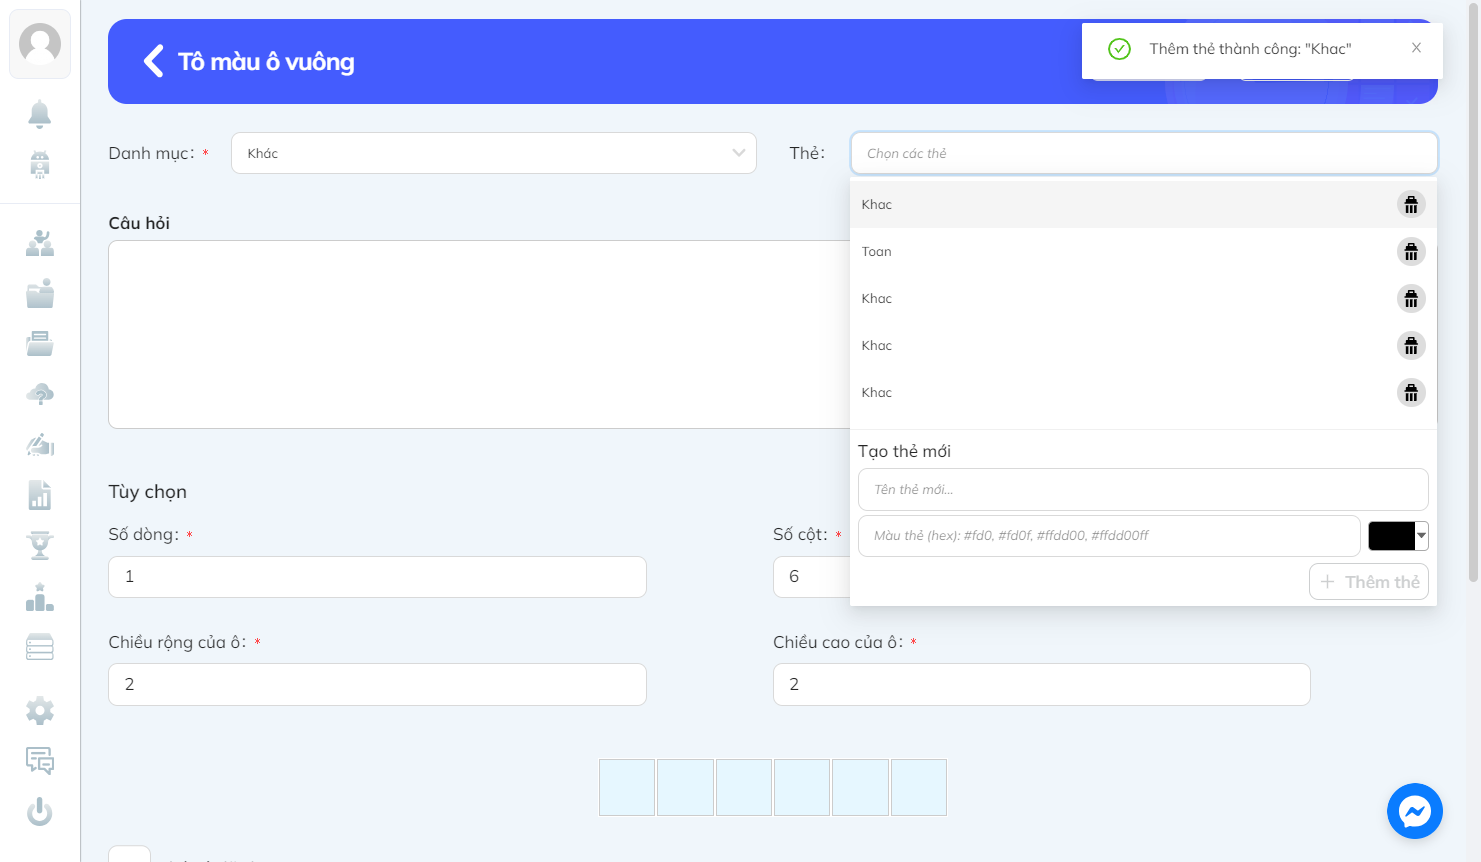Open the open-folder documents sidebar icon

pyautogui.click(x=40, y=344)
